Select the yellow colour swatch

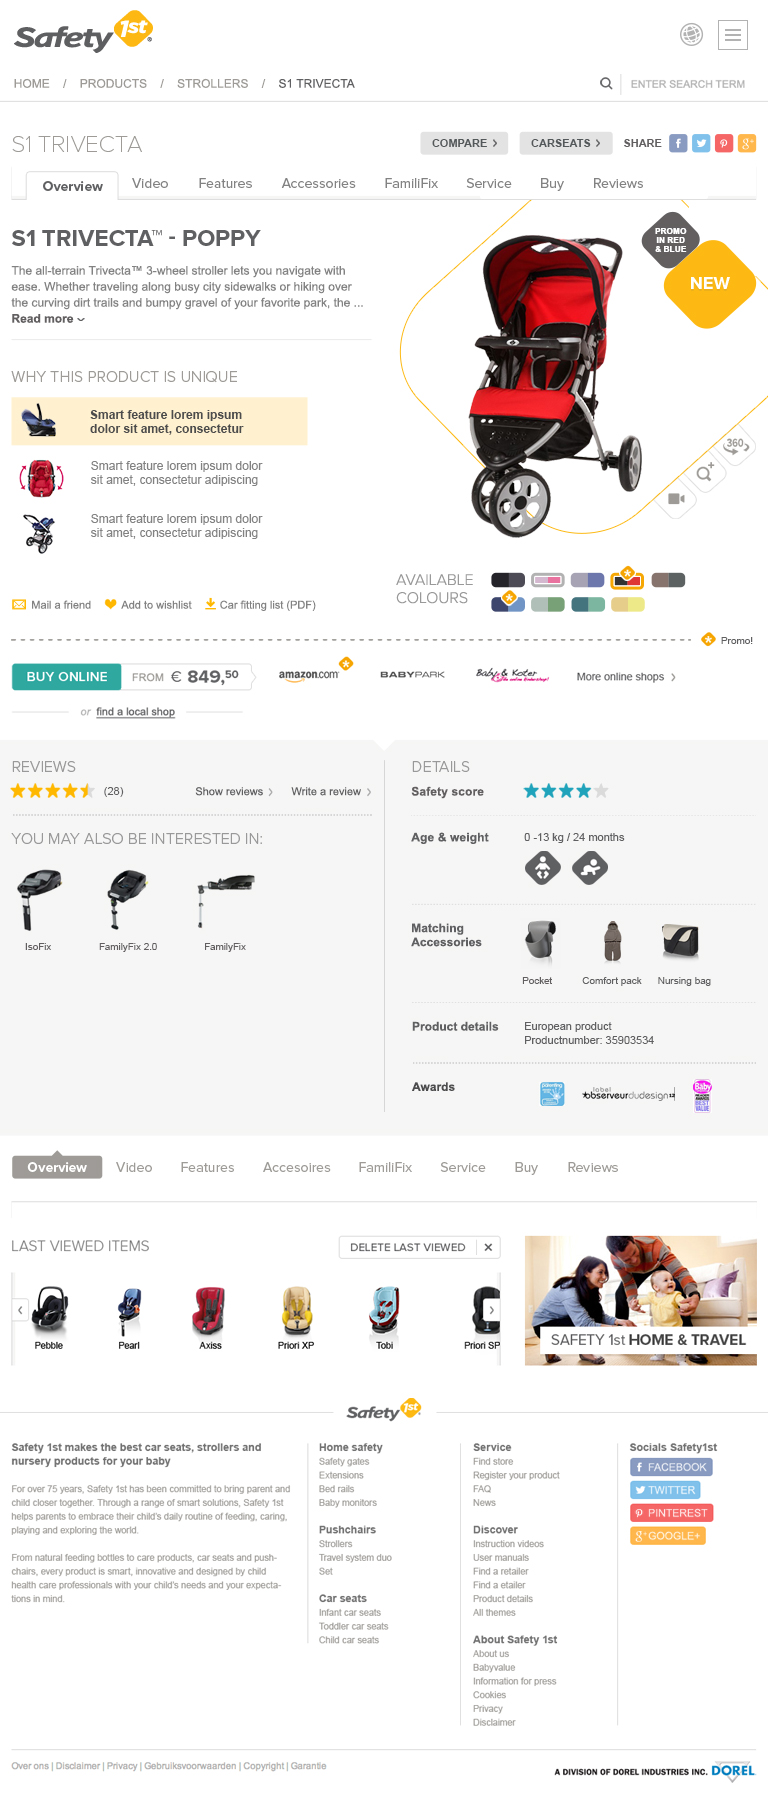[628, 604]
